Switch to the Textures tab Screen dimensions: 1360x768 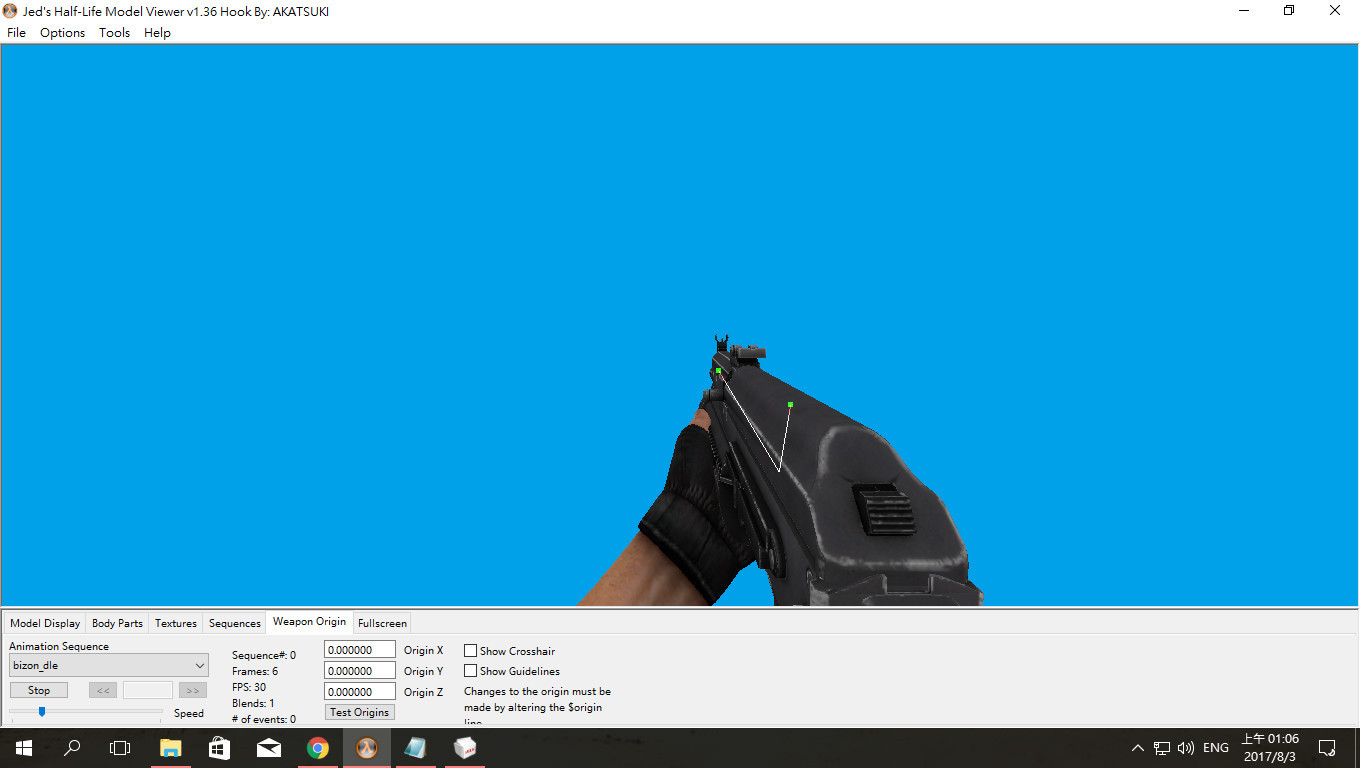pyautogui.click(x=175, y=622)
